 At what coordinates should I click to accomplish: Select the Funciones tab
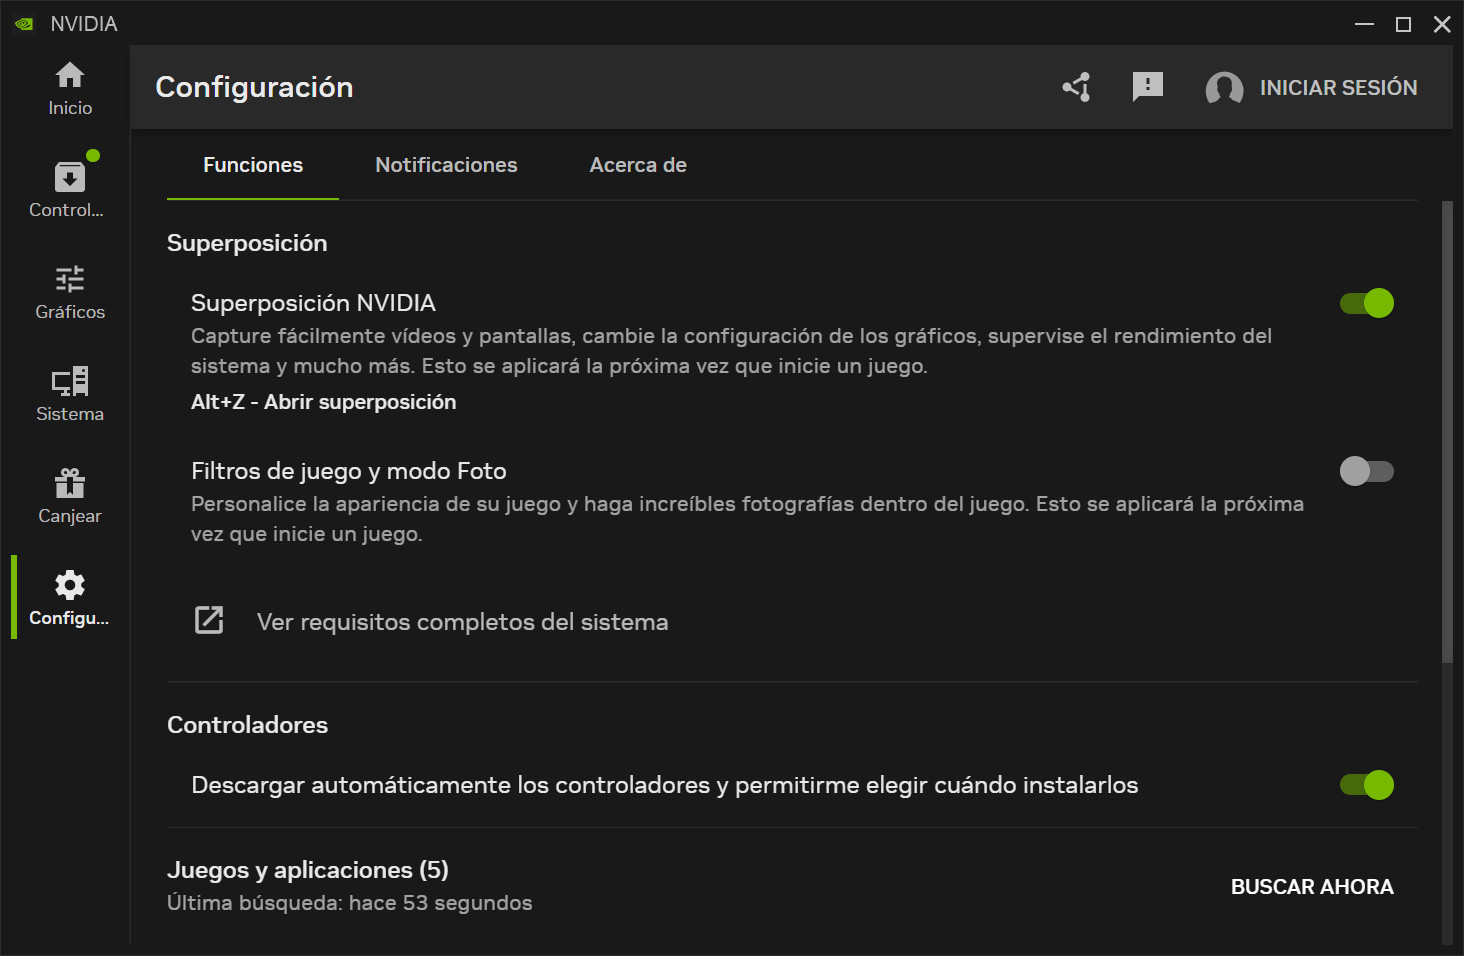tap(253, 165)
